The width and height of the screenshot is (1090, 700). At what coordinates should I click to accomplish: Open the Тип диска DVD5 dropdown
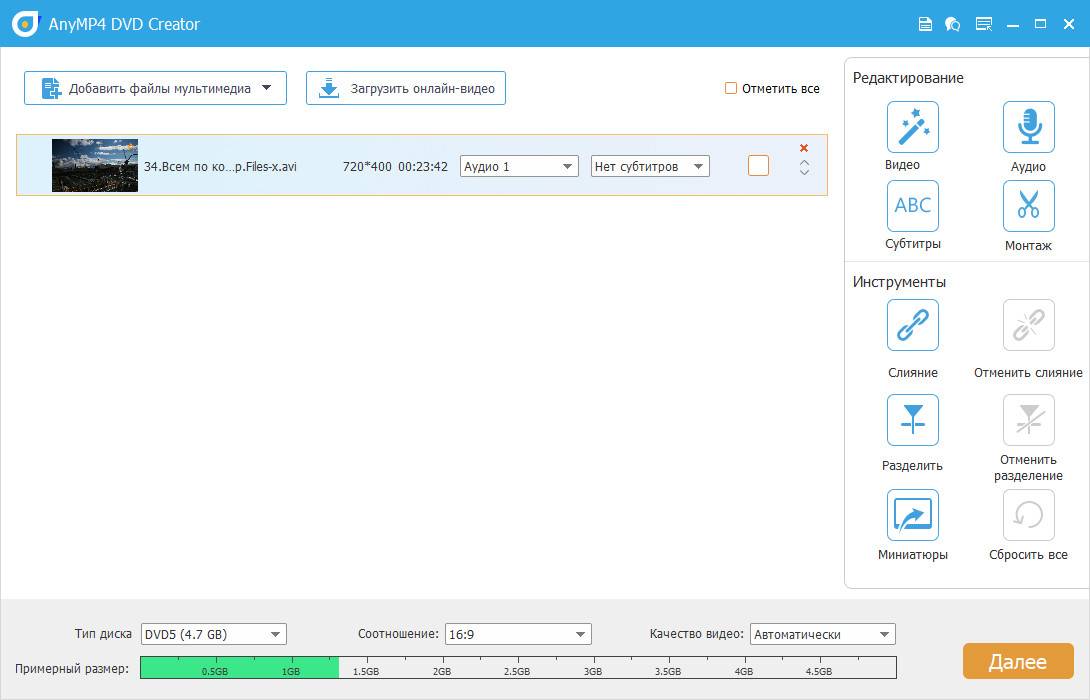coord(213,634)
